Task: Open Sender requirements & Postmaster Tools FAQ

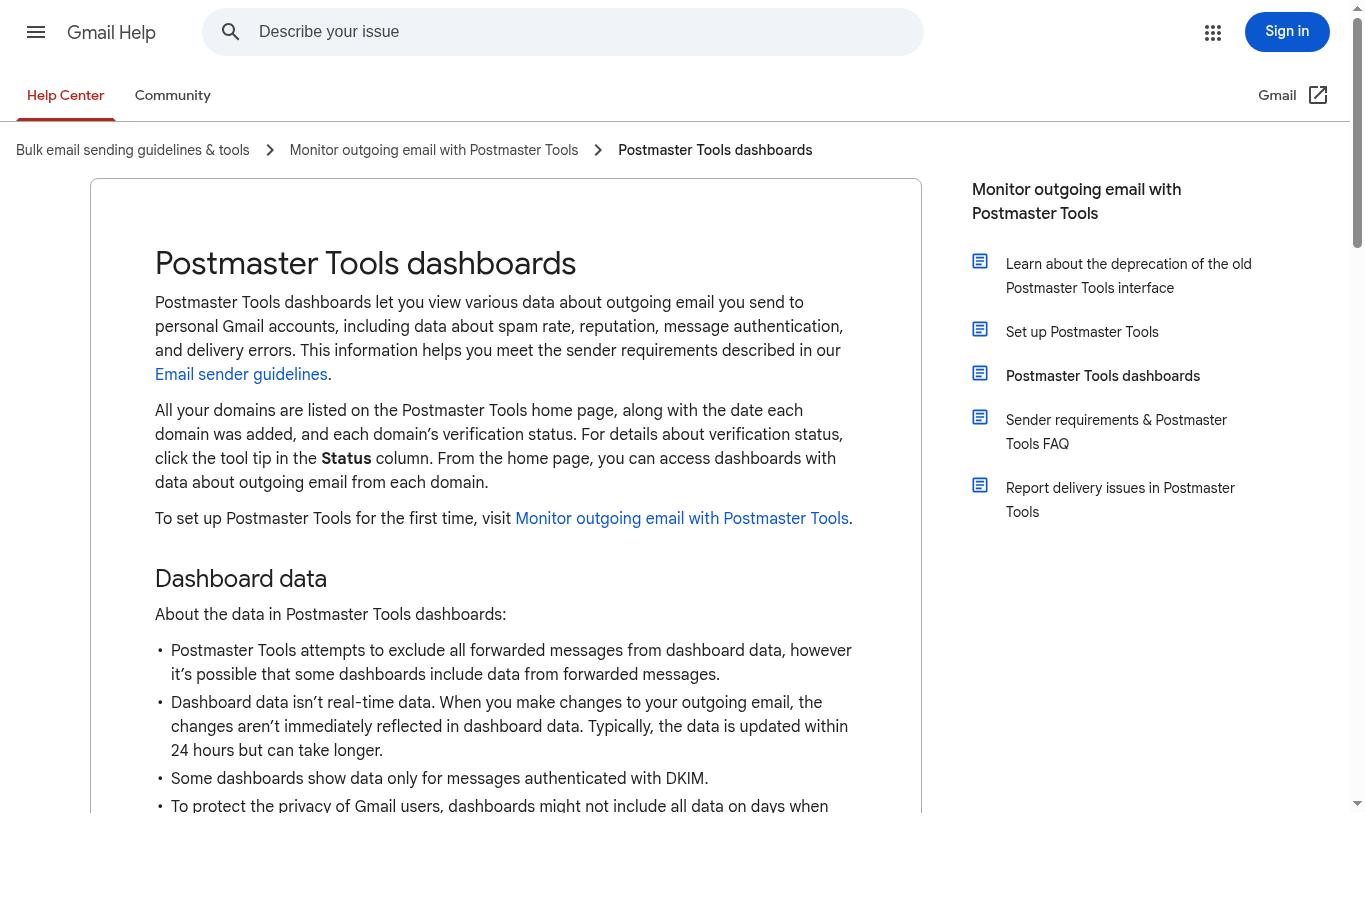Action: [x=1116, y=432]
